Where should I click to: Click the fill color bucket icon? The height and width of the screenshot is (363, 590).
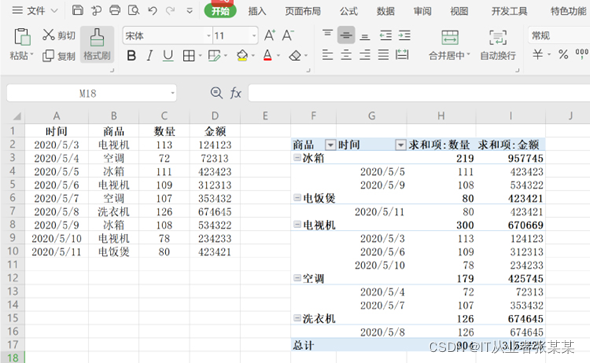pyautogui.click(x=242, y=56)
